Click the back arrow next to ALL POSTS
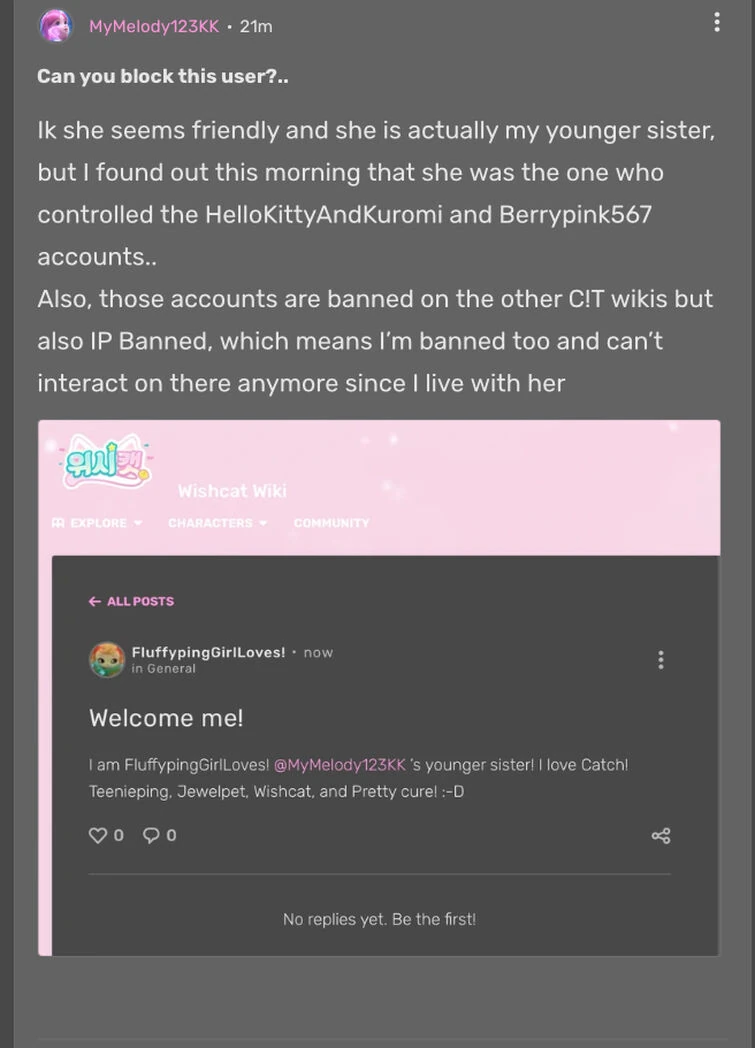 tap(94, 601)
